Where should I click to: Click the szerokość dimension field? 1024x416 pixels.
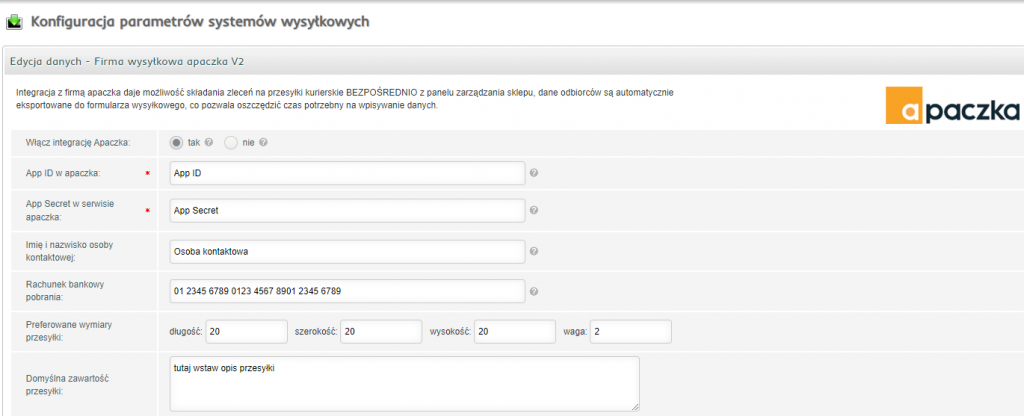(x=380, y=331)
